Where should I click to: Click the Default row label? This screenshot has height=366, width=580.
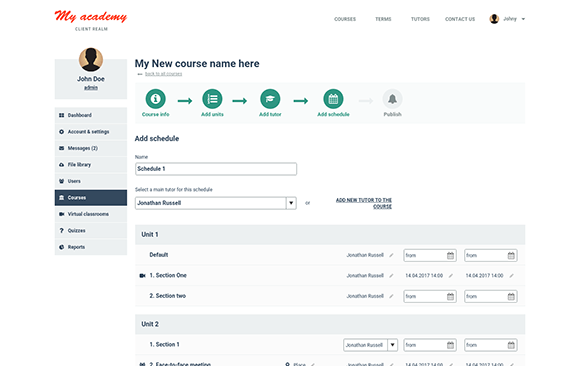tap(159, 255)
